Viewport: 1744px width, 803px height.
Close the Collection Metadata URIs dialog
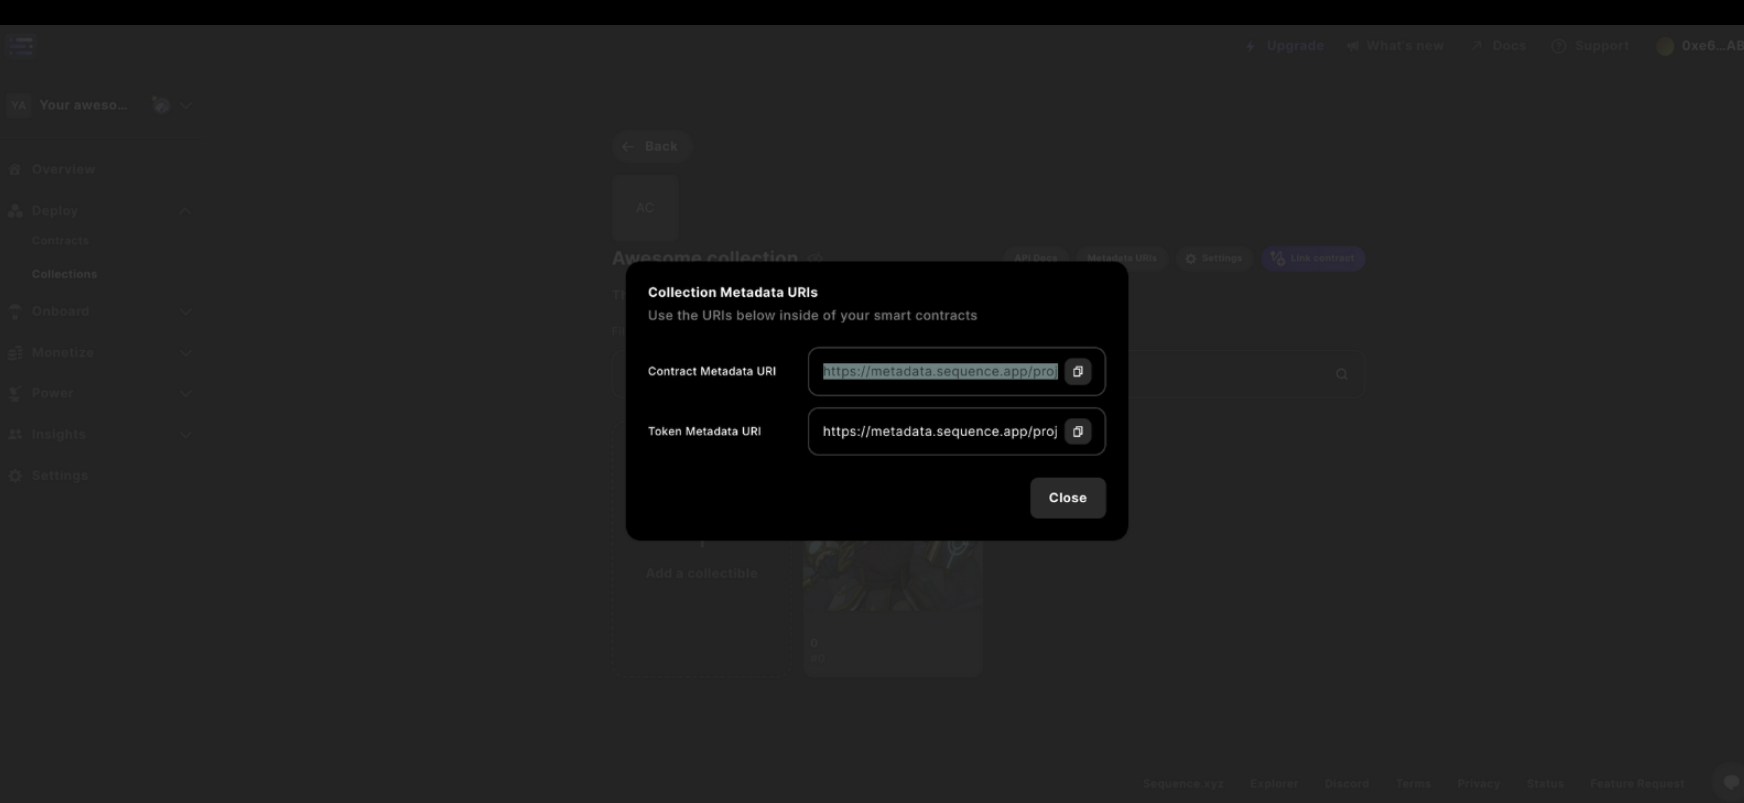[x=1067, y=498]
